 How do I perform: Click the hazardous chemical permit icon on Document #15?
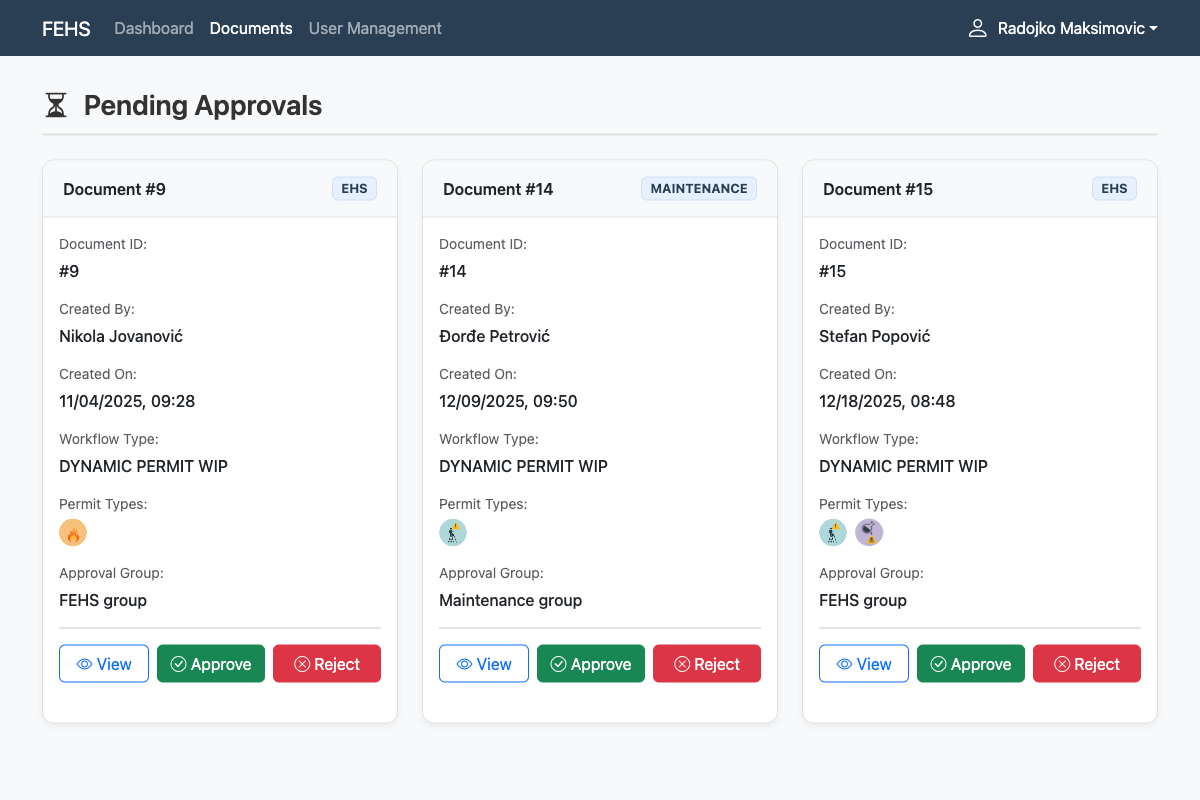869,532
